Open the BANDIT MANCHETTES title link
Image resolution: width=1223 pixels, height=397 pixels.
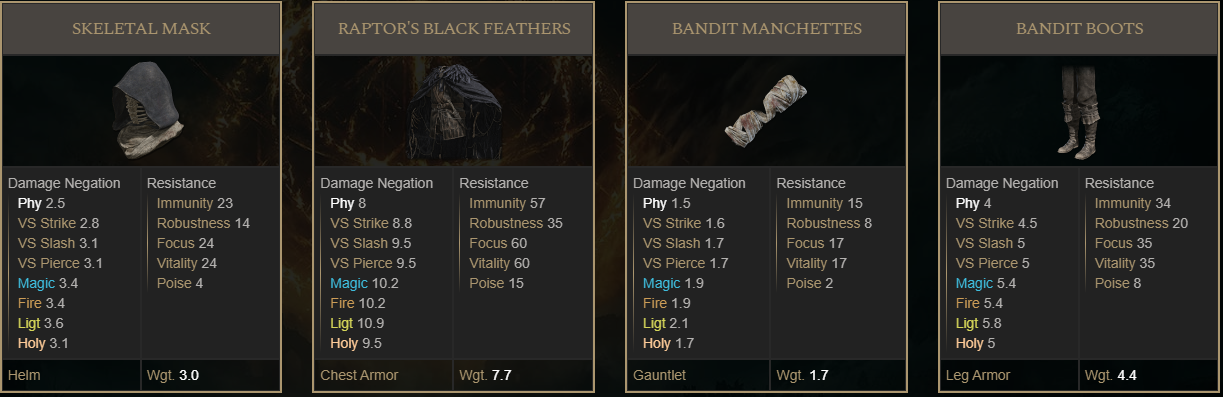click(767, 28)
